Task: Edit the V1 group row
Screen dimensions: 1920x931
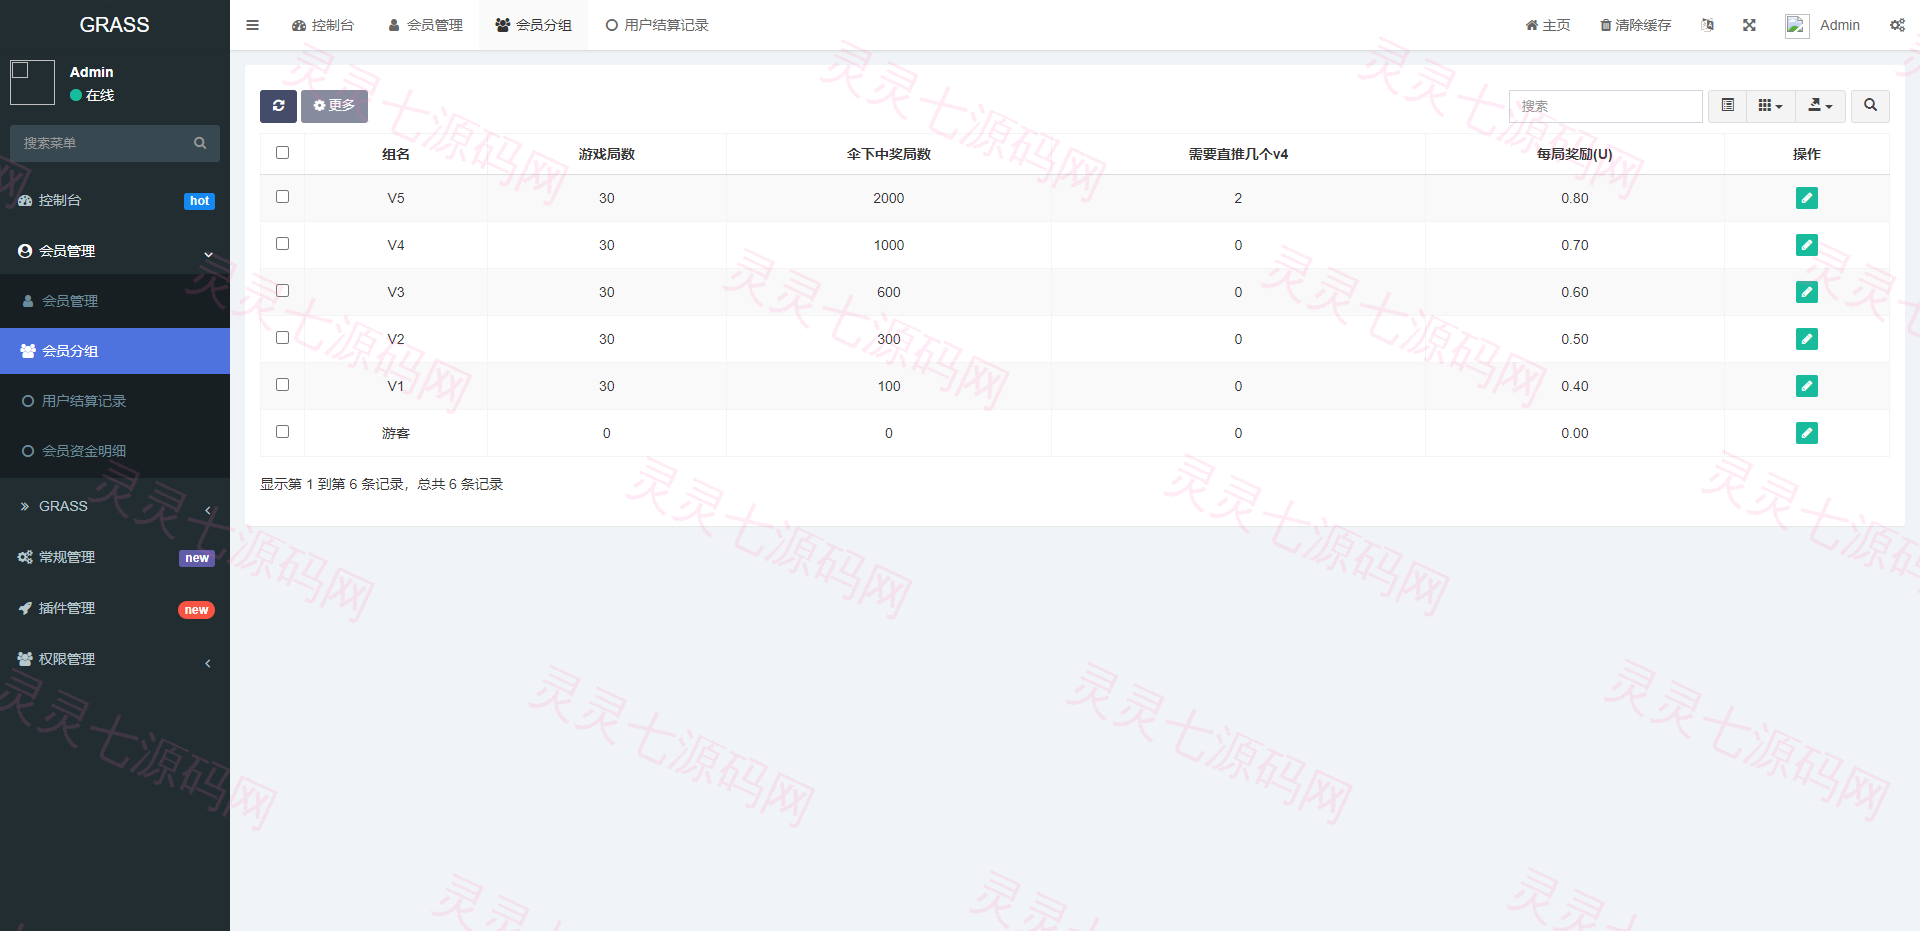Action: coord(1806,386)
